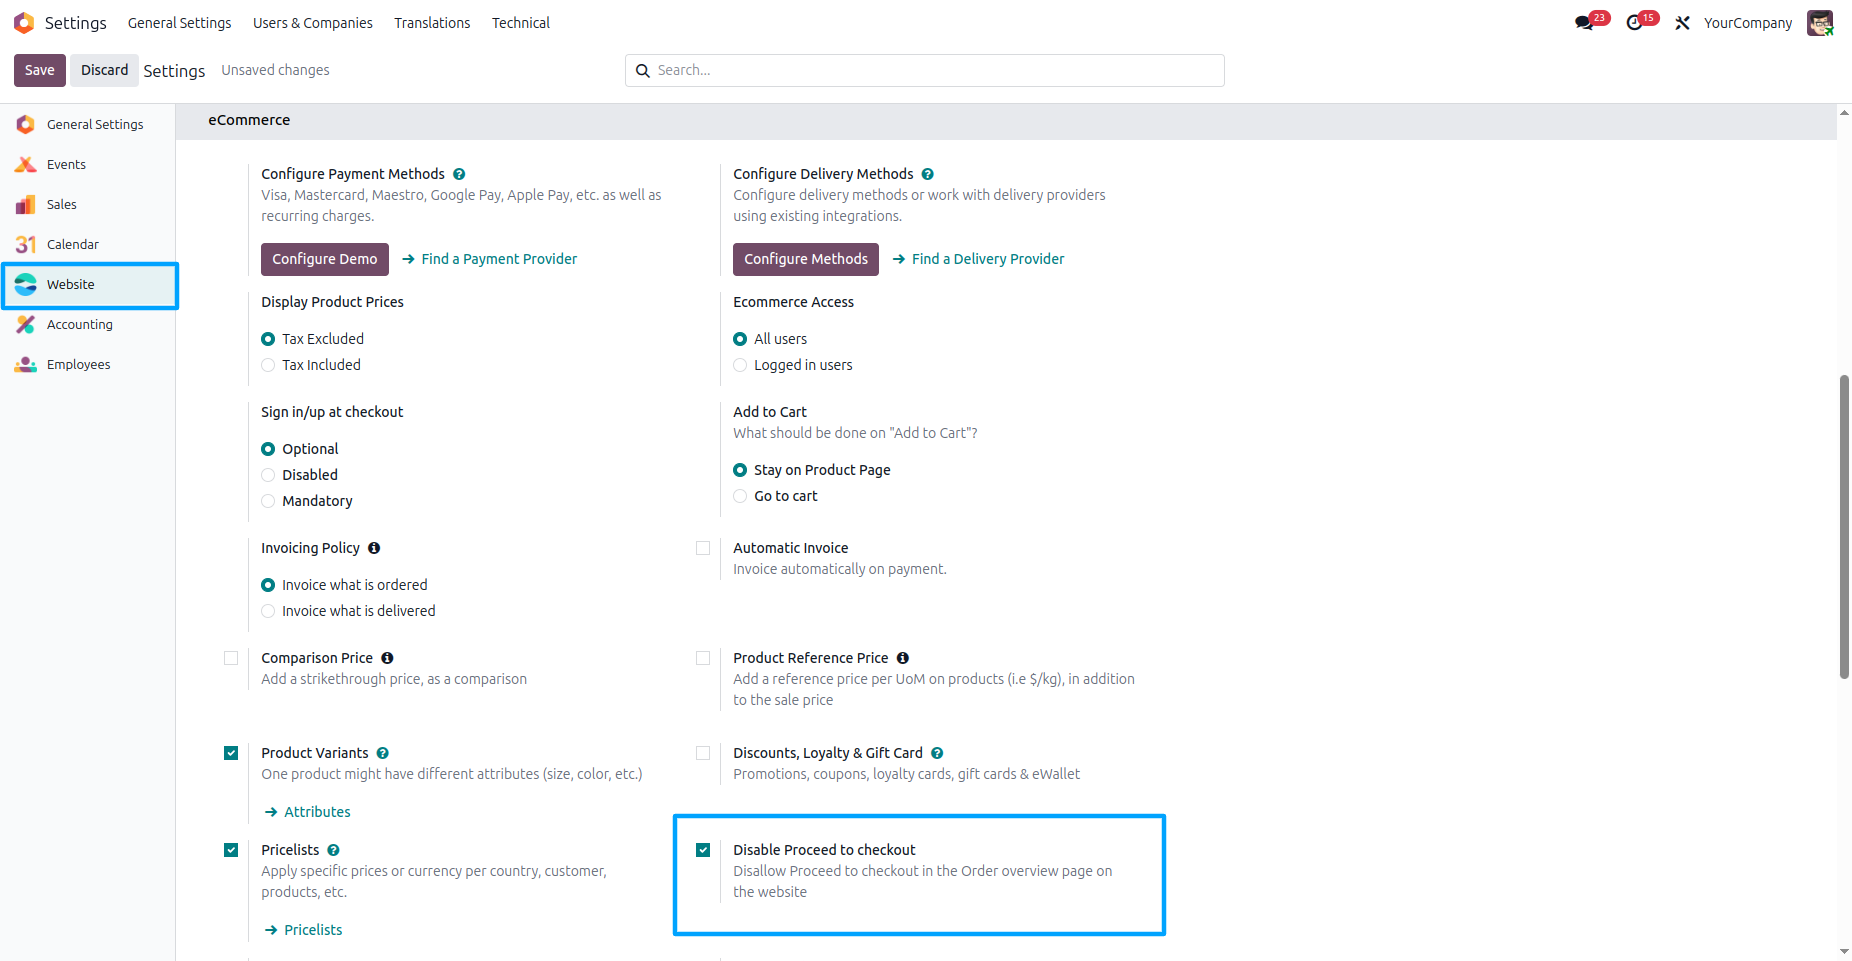1852x961 pixels.
Task: Open the messaging conversations icon
Action: point(1583,22)
